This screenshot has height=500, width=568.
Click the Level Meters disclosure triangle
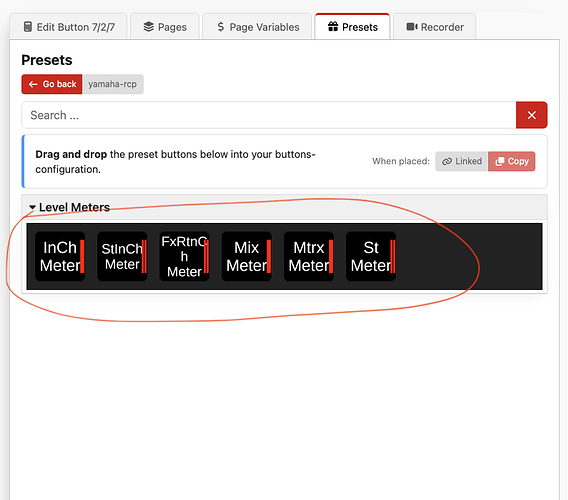tap(32, 208)
